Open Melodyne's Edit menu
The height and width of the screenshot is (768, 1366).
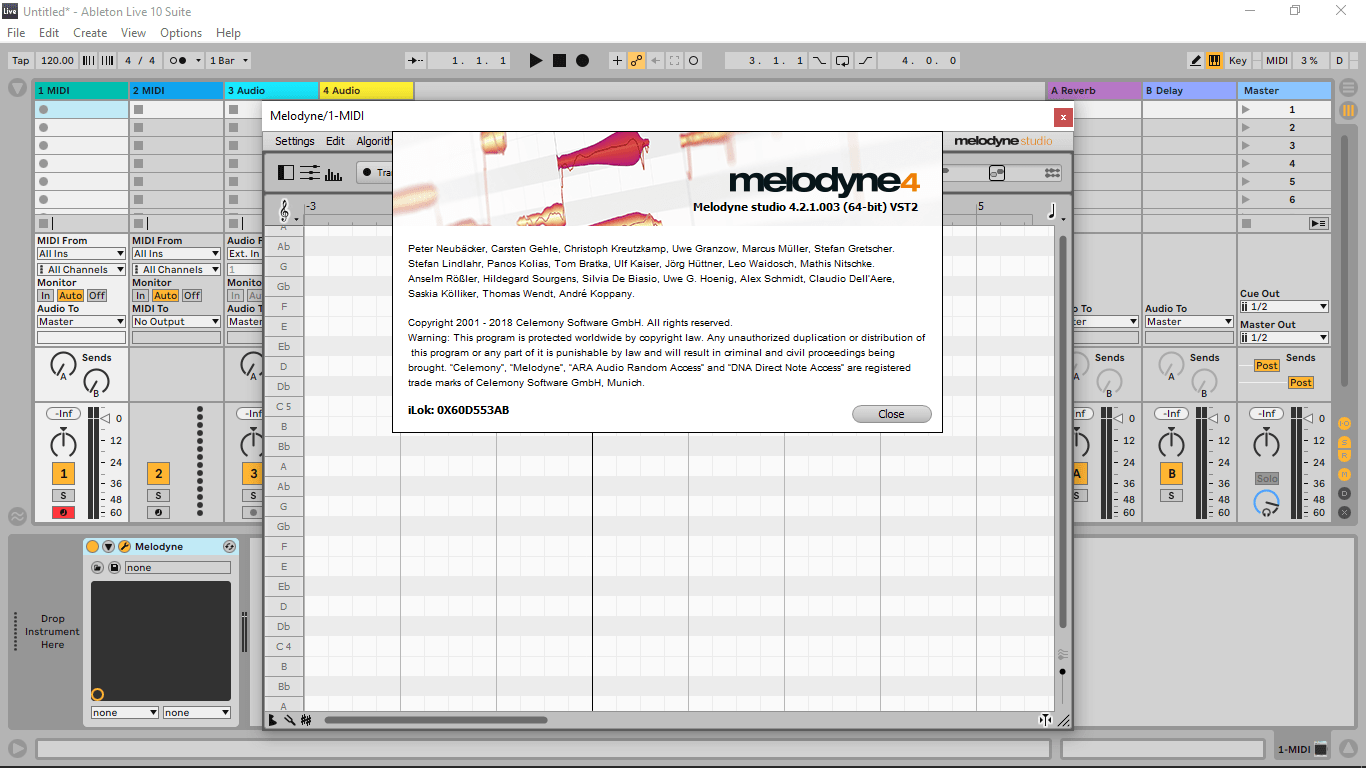[335, 141]
